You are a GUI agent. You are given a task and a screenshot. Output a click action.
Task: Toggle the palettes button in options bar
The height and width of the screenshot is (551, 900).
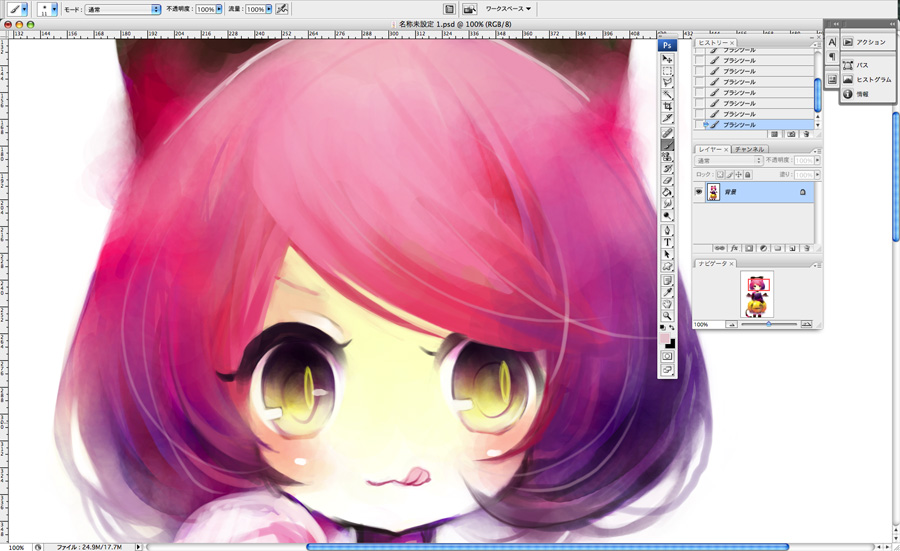tap(449, 9)
